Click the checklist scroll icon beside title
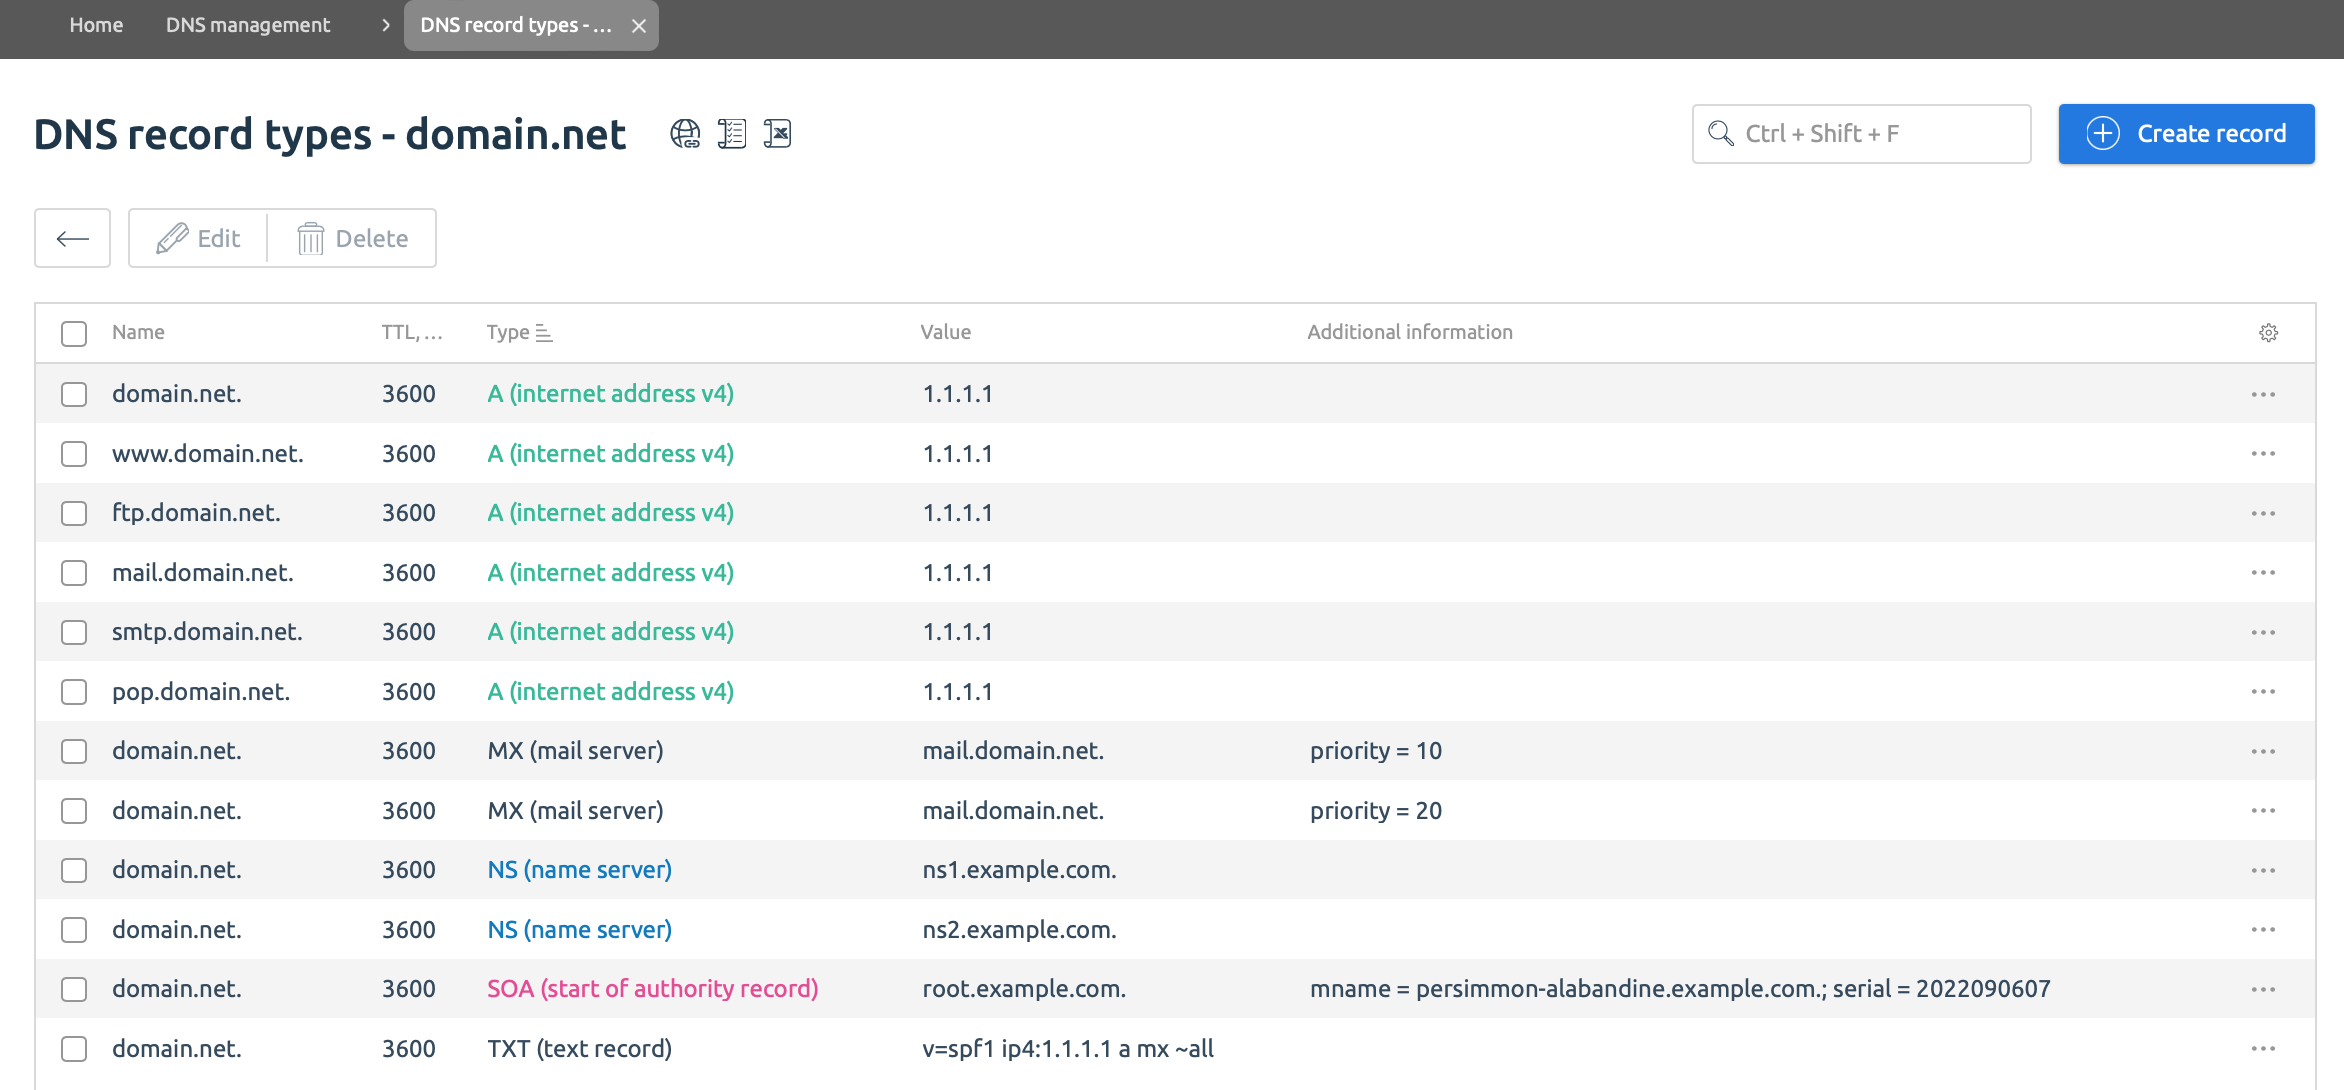This screenshot has height=1090, width=2344. [x=732, y=134]
